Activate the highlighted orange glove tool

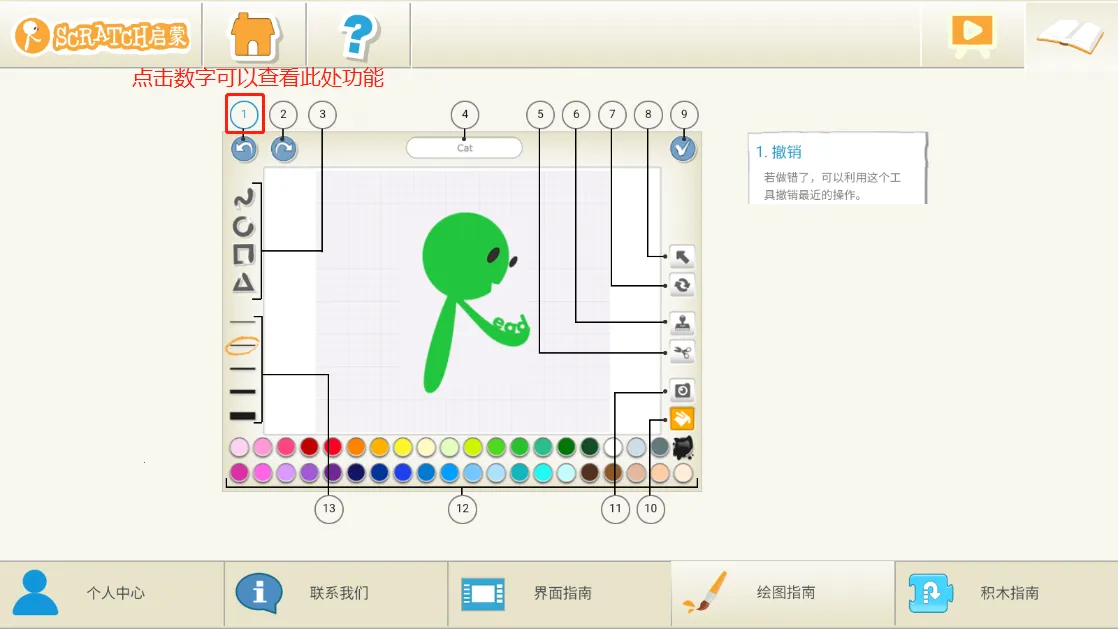(x=681, y=418)
